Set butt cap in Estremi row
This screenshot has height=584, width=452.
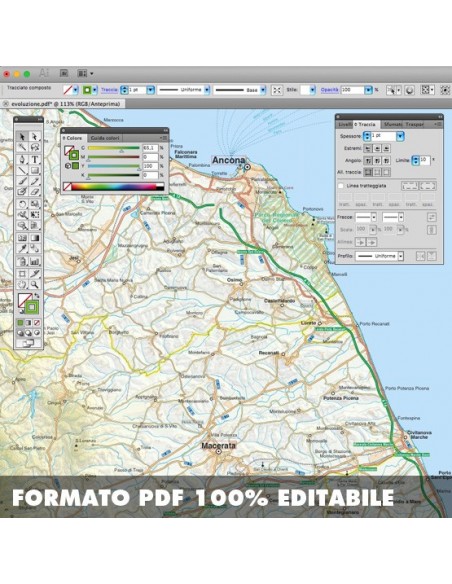click(x=368, y=149)
